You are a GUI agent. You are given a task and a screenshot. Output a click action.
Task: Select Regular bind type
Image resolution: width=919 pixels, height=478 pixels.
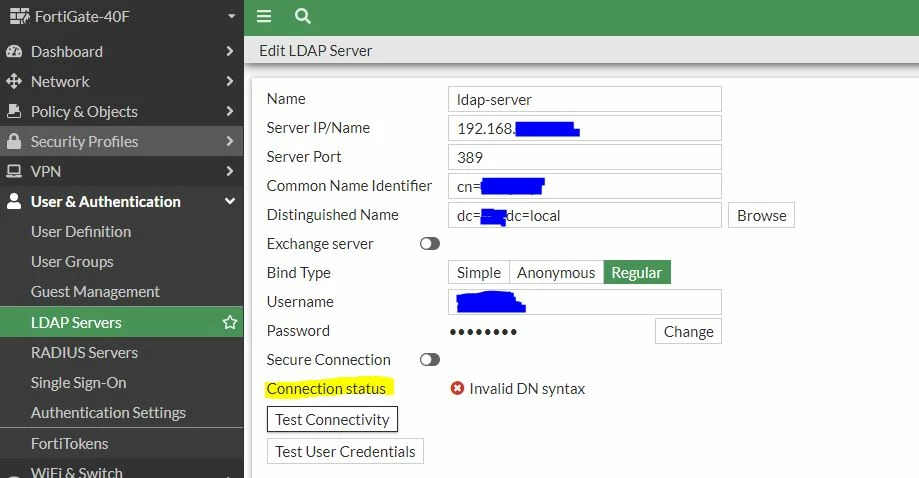(637, 272)
